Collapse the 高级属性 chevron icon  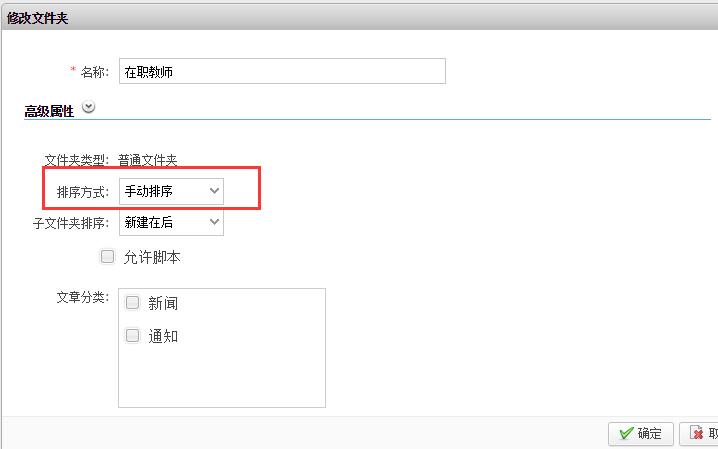(x=89, y=108)
